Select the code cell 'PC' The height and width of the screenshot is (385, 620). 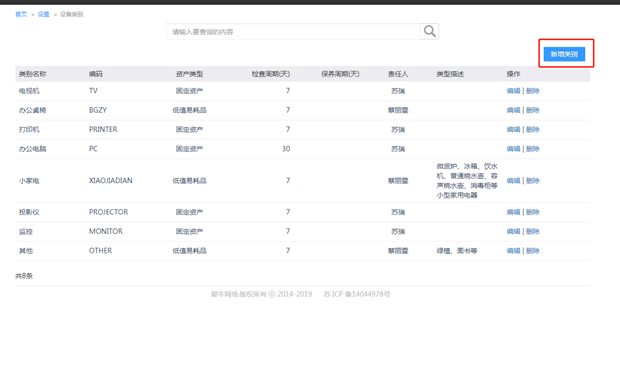93,149
